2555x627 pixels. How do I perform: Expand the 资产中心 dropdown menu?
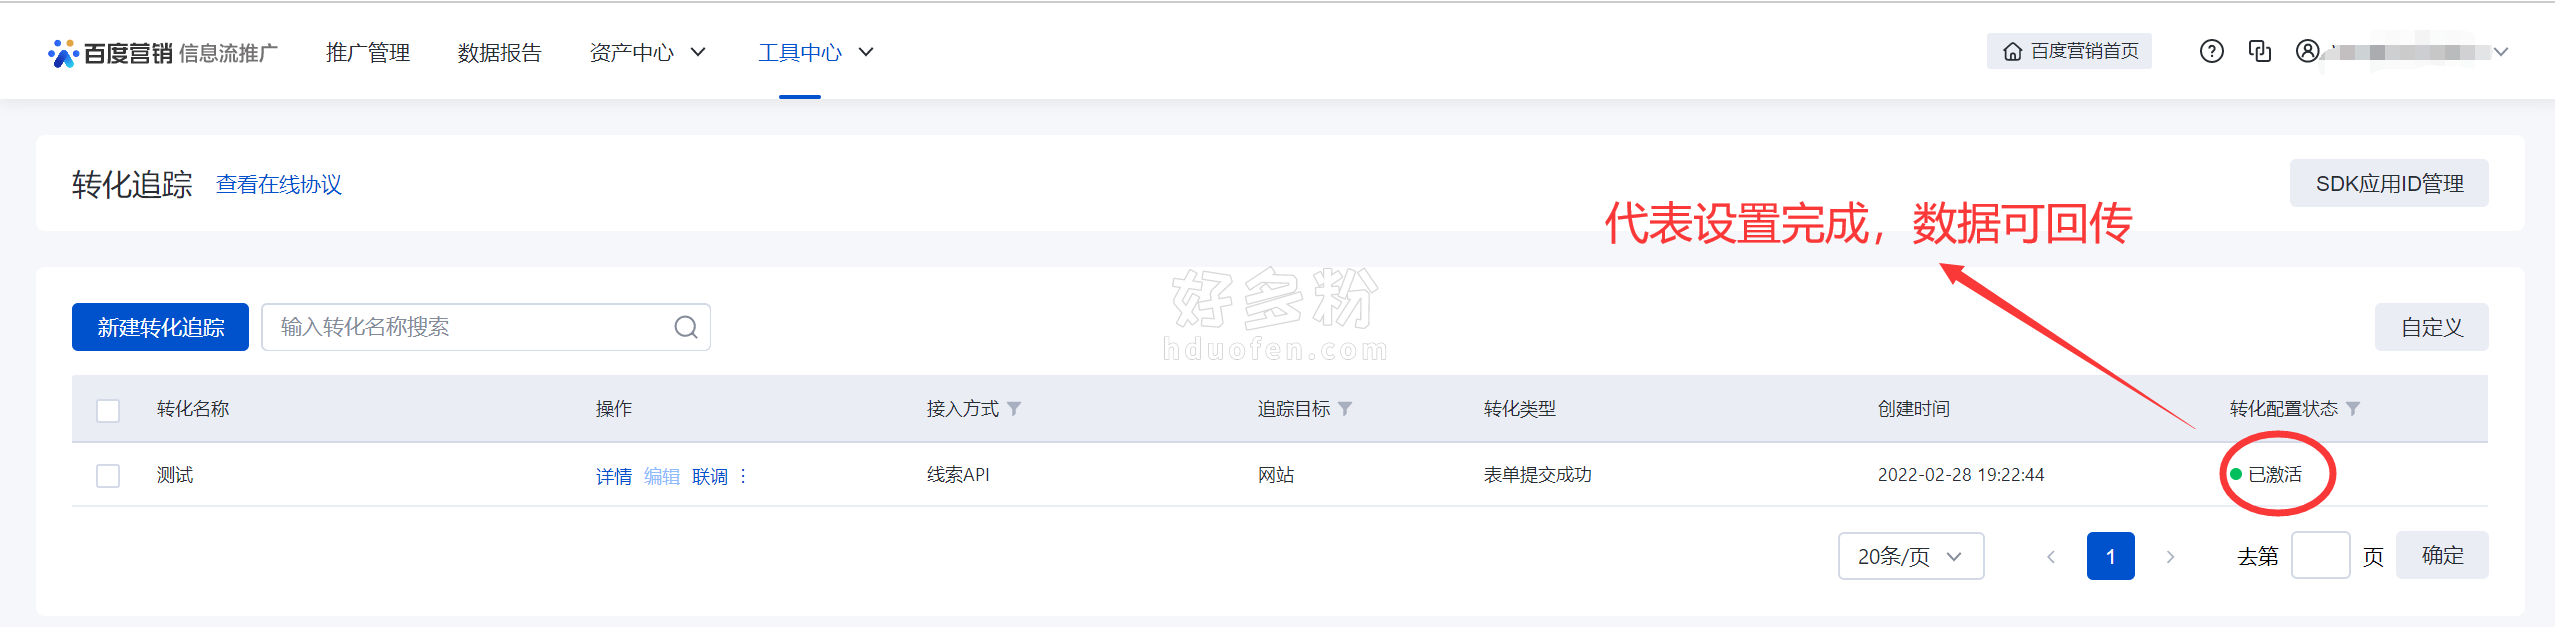[648, 52]
